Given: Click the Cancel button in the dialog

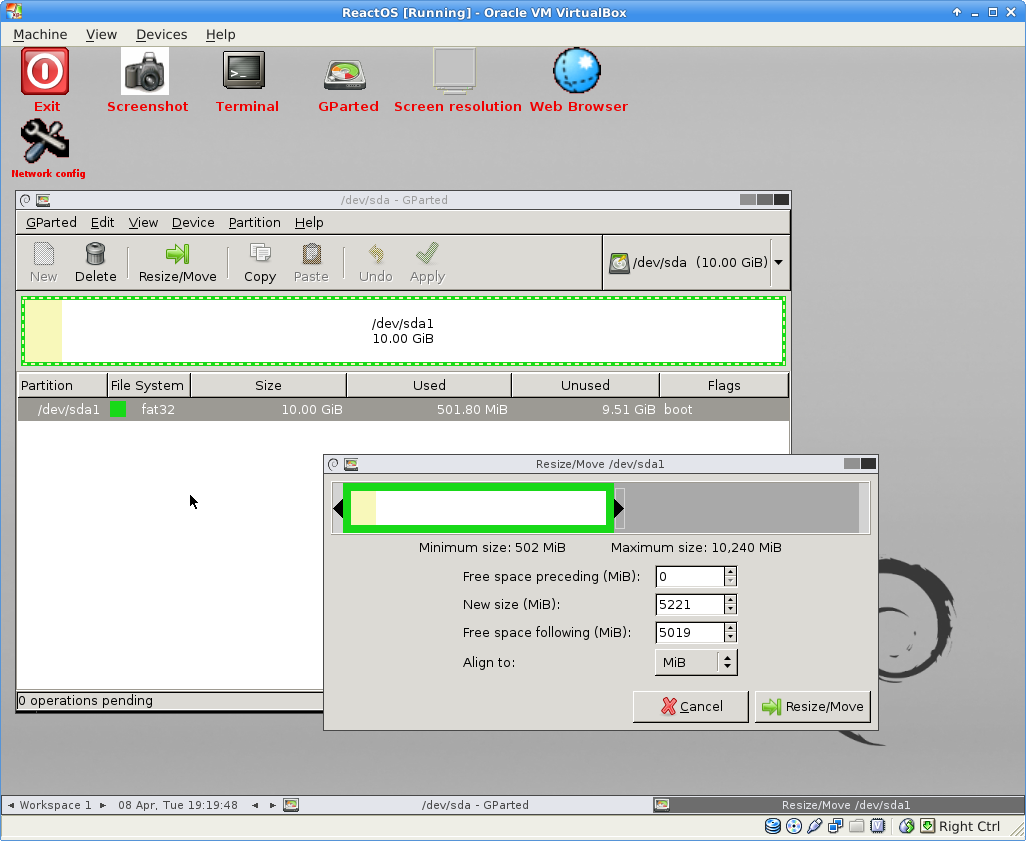Looking at the screenshot, I should pyautogui.click(x=691, y=706).
